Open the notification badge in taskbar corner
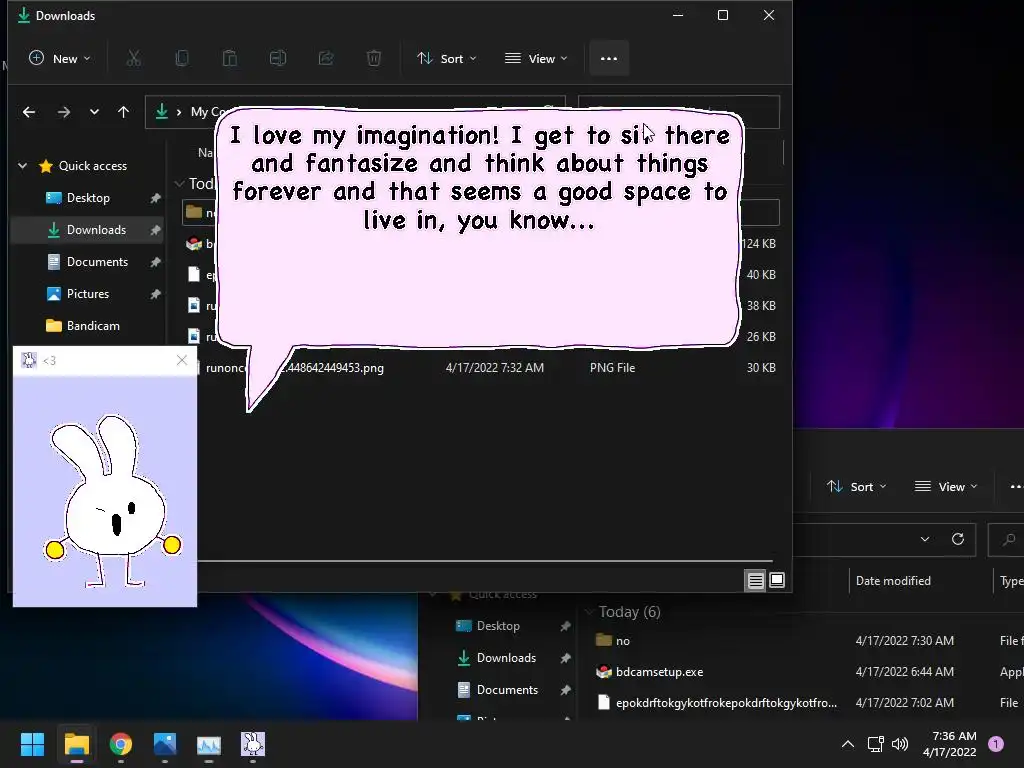 click(996, 744)
